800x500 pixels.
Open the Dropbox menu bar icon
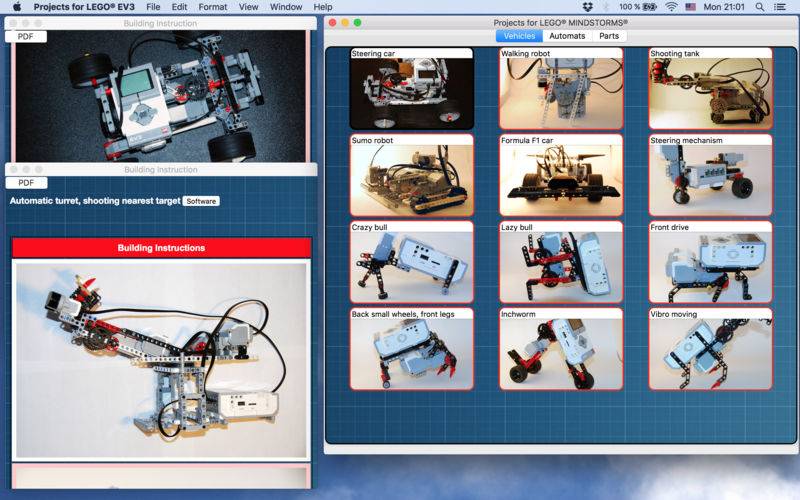click(587, 7)
